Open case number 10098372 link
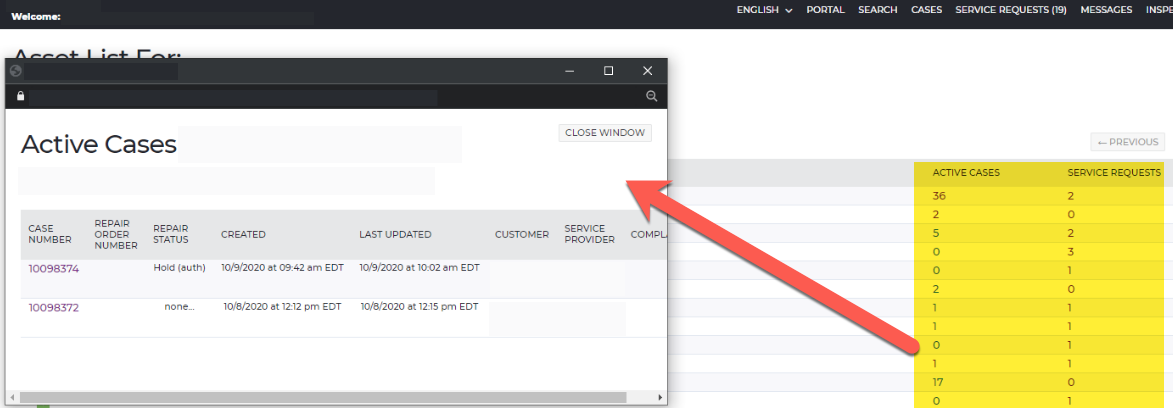Image resolution: width=1173 pixels, height=408 pixels. point(54,308)
